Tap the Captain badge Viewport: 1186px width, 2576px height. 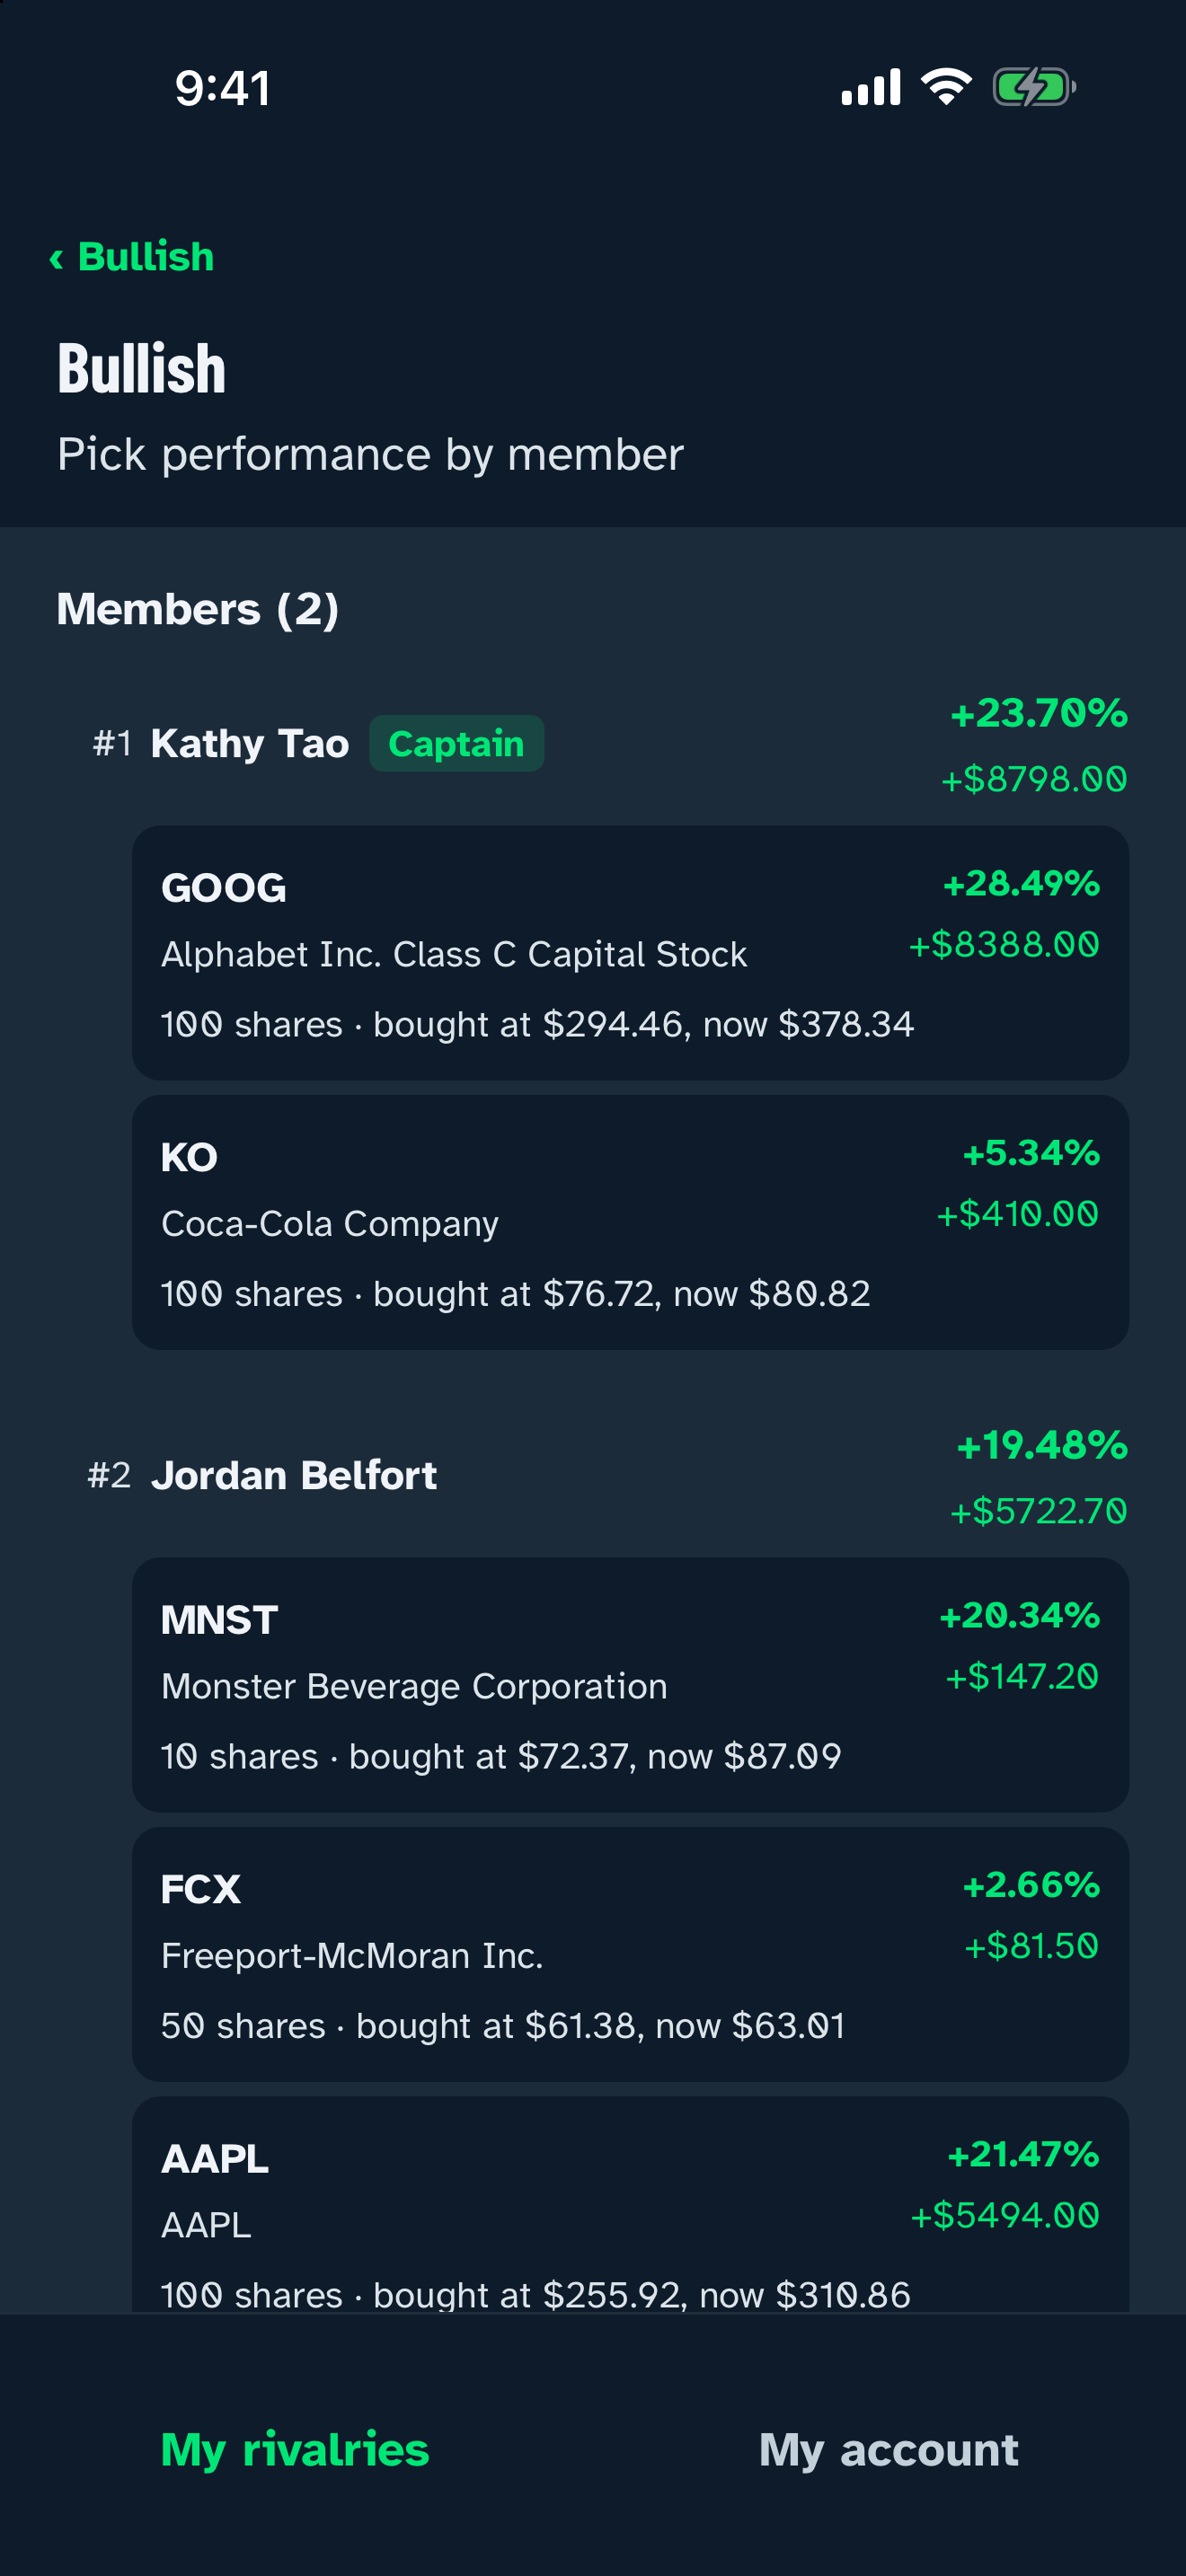pyautogui.click(x=457, y=743)
